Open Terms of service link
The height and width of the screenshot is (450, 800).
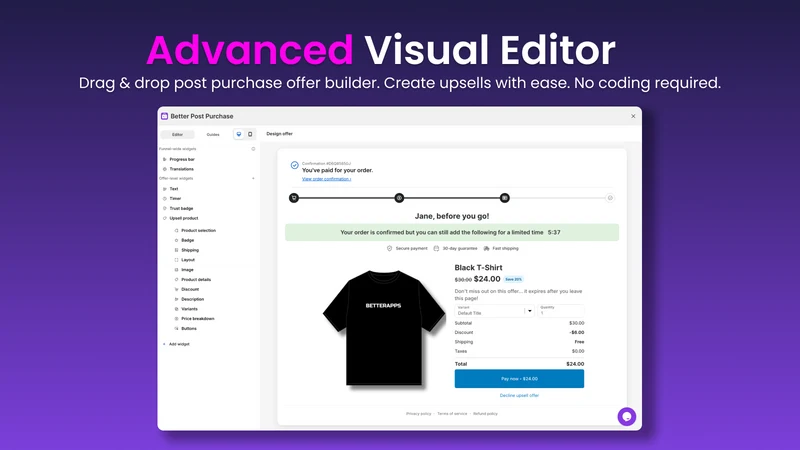[x=452, y=414]
